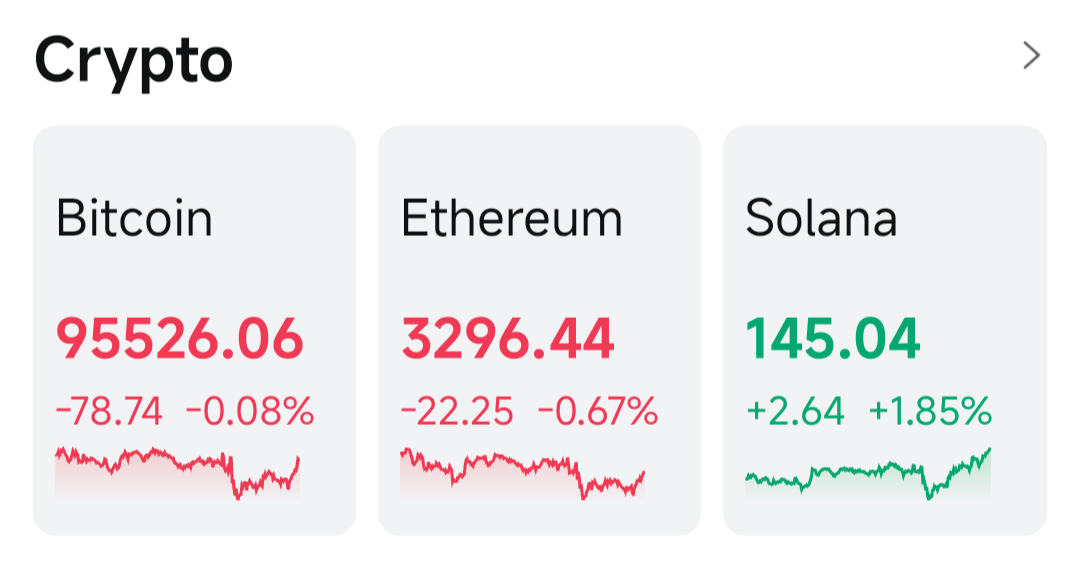Open the Bitcoin card title

pos(134,218)
